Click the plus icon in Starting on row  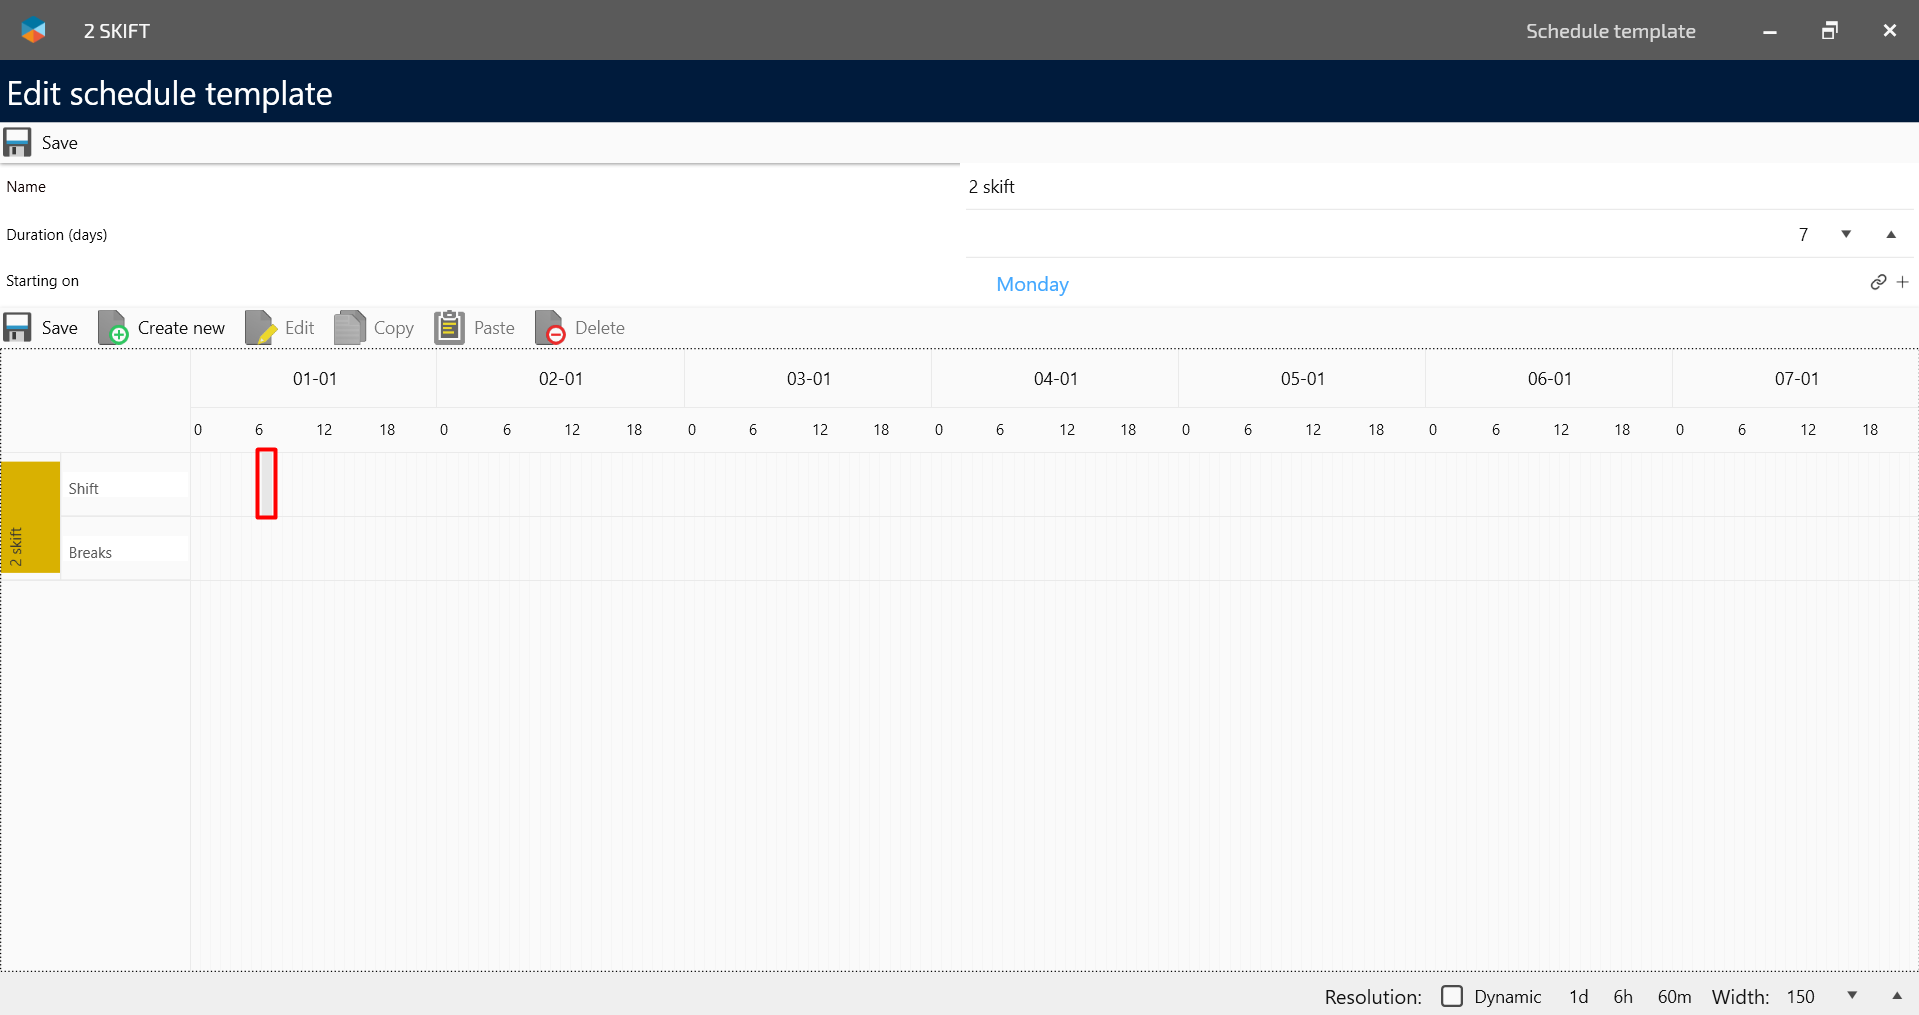[x=1903, y=283]
